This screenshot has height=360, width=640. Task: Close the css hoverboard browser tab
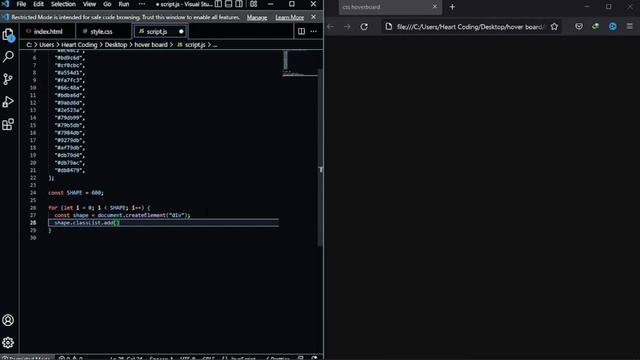point(434,7)
